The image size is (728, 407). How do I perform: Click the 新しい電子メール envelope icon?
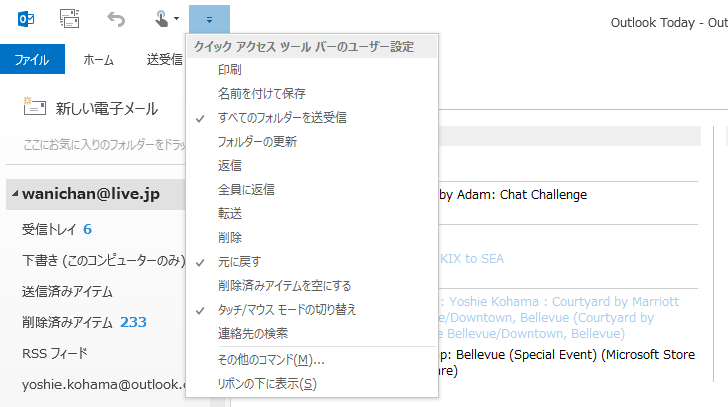click(36, 108)
